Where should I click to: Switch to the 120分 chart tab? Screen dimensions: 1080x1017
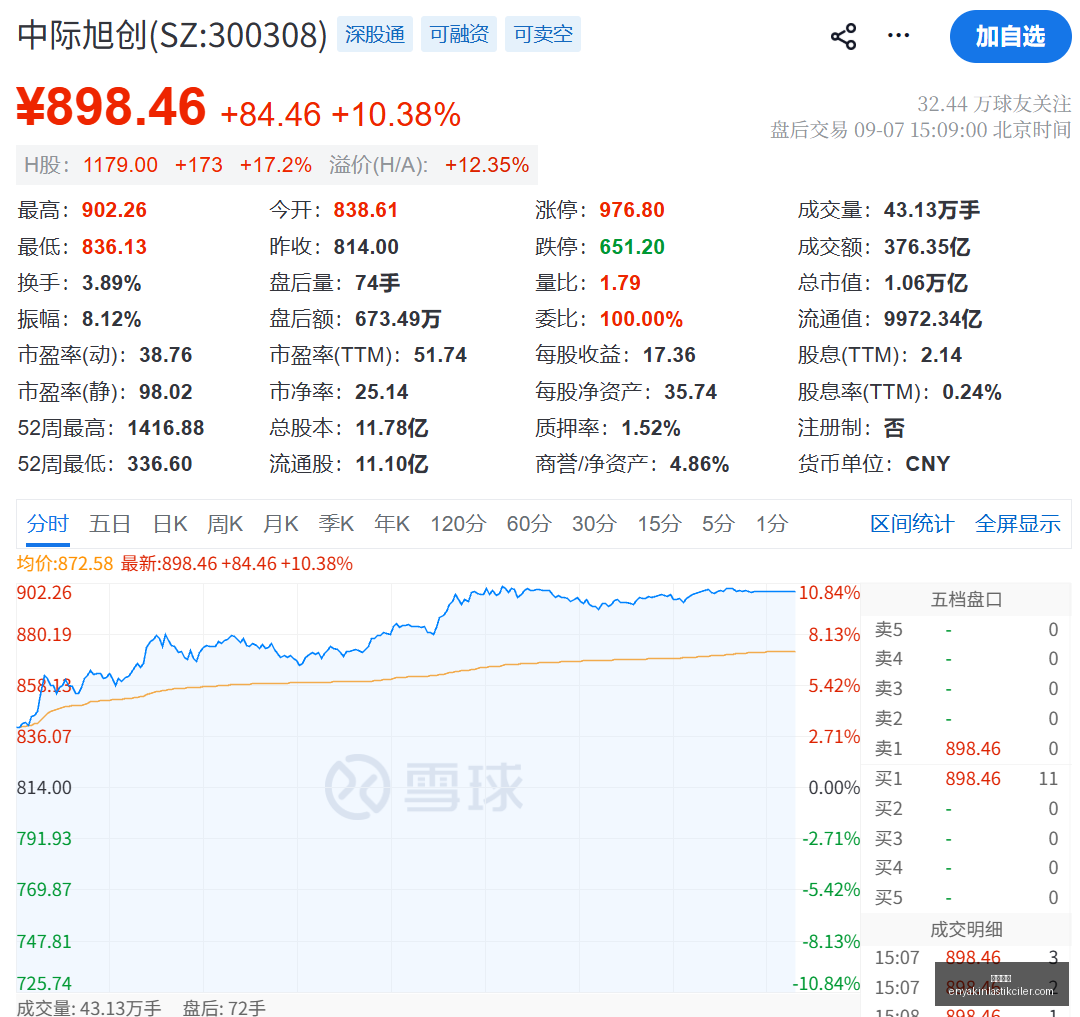[x=458, y=524]
